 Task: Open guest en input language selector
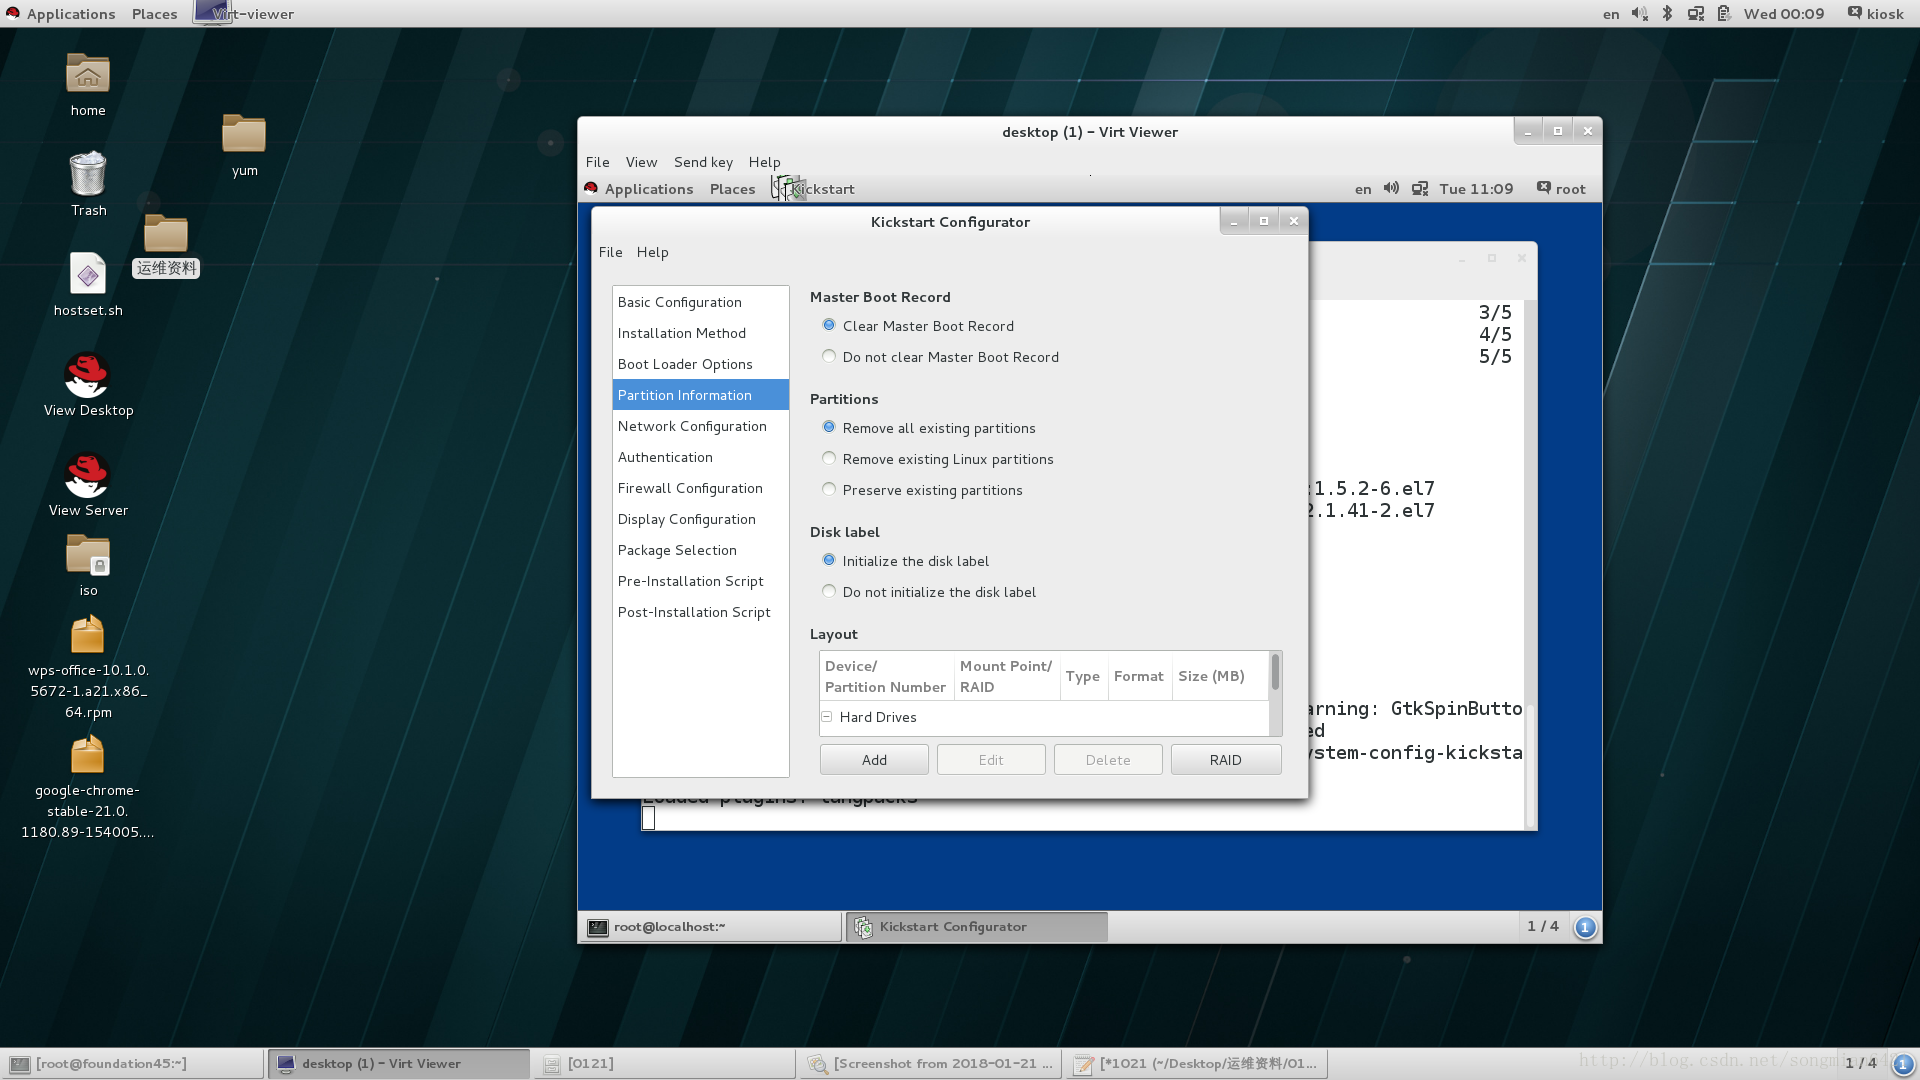point(1363,189)
